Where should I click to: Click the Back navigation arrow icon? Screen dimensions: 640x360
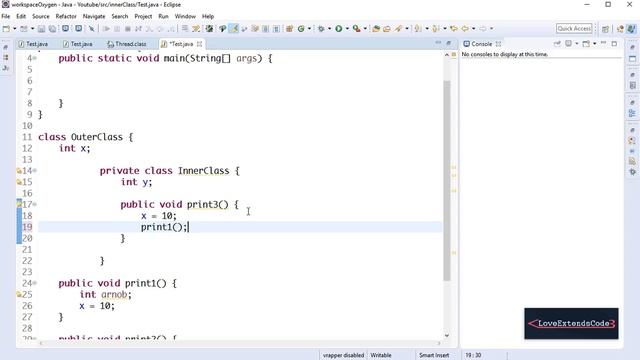click(x=464, y=29)
